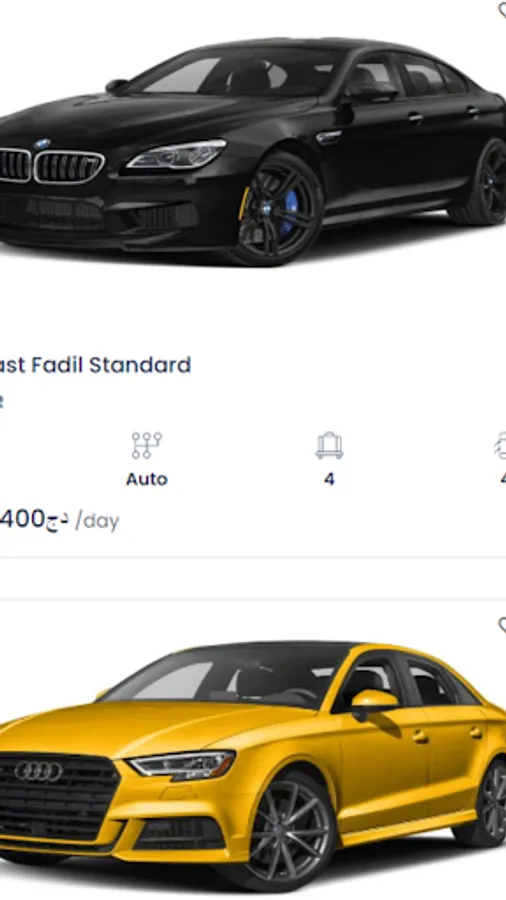Click the luggage capacity icon
506x900 pixels.
(329, 446)
